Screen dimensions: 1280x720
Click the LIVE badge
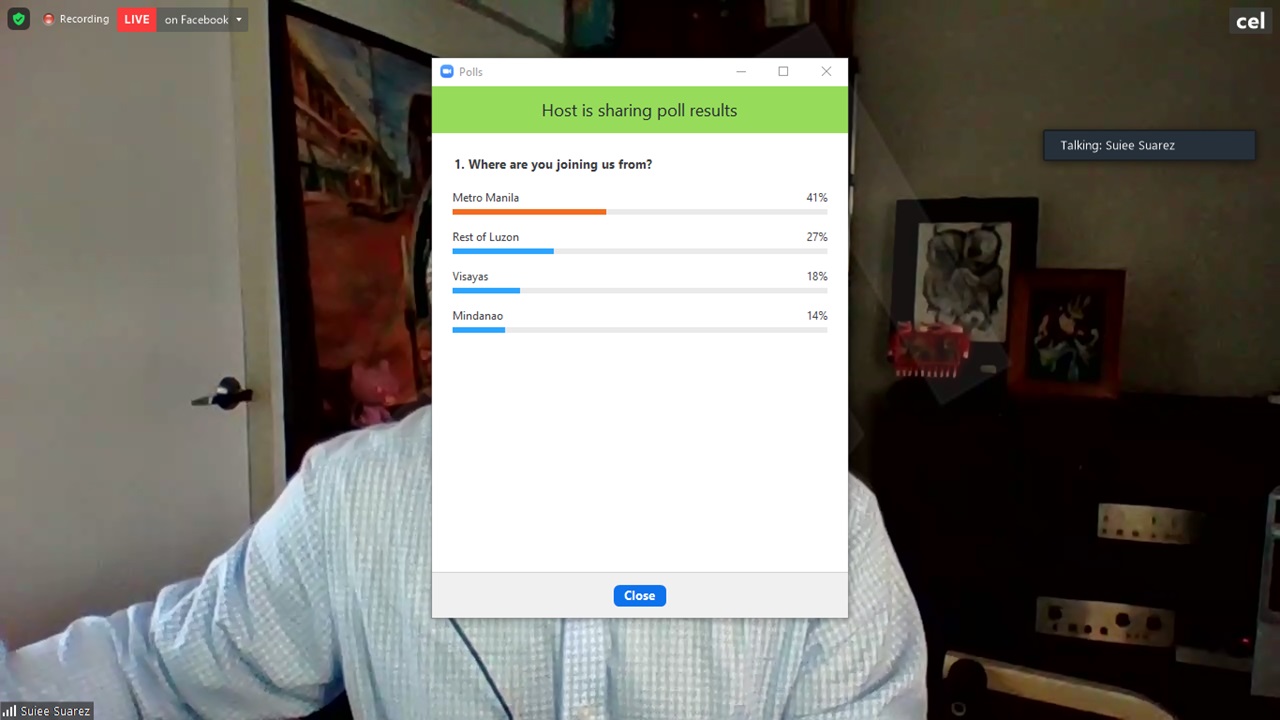pos(137,19)
